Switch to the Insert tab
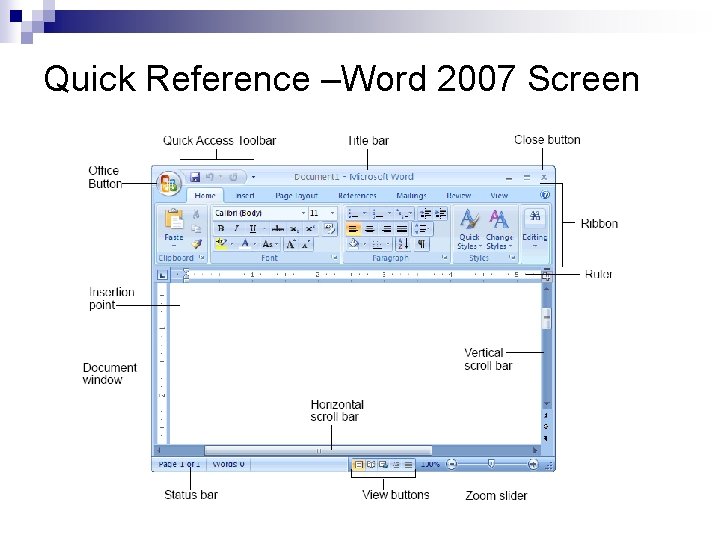The width and height of the screenshot is (720, 540). (245, 196)
